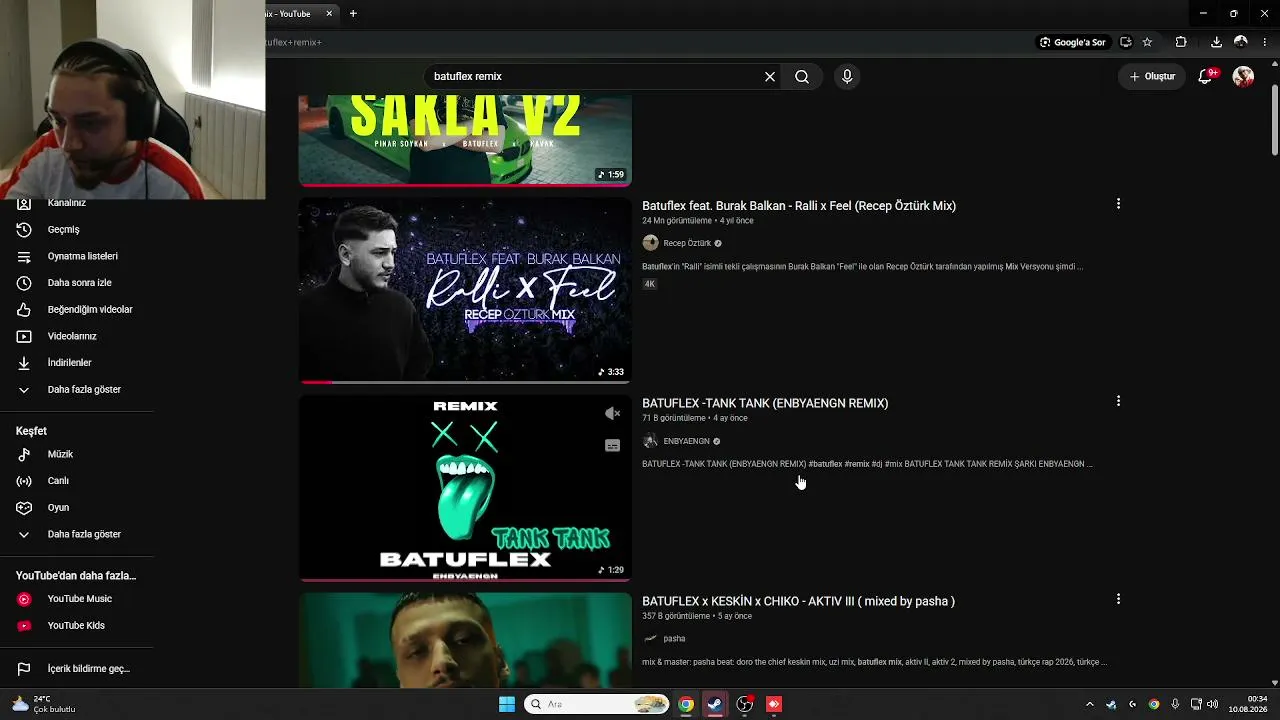
Task: Open YouTube Kids link
Action: tap(77, 625)
